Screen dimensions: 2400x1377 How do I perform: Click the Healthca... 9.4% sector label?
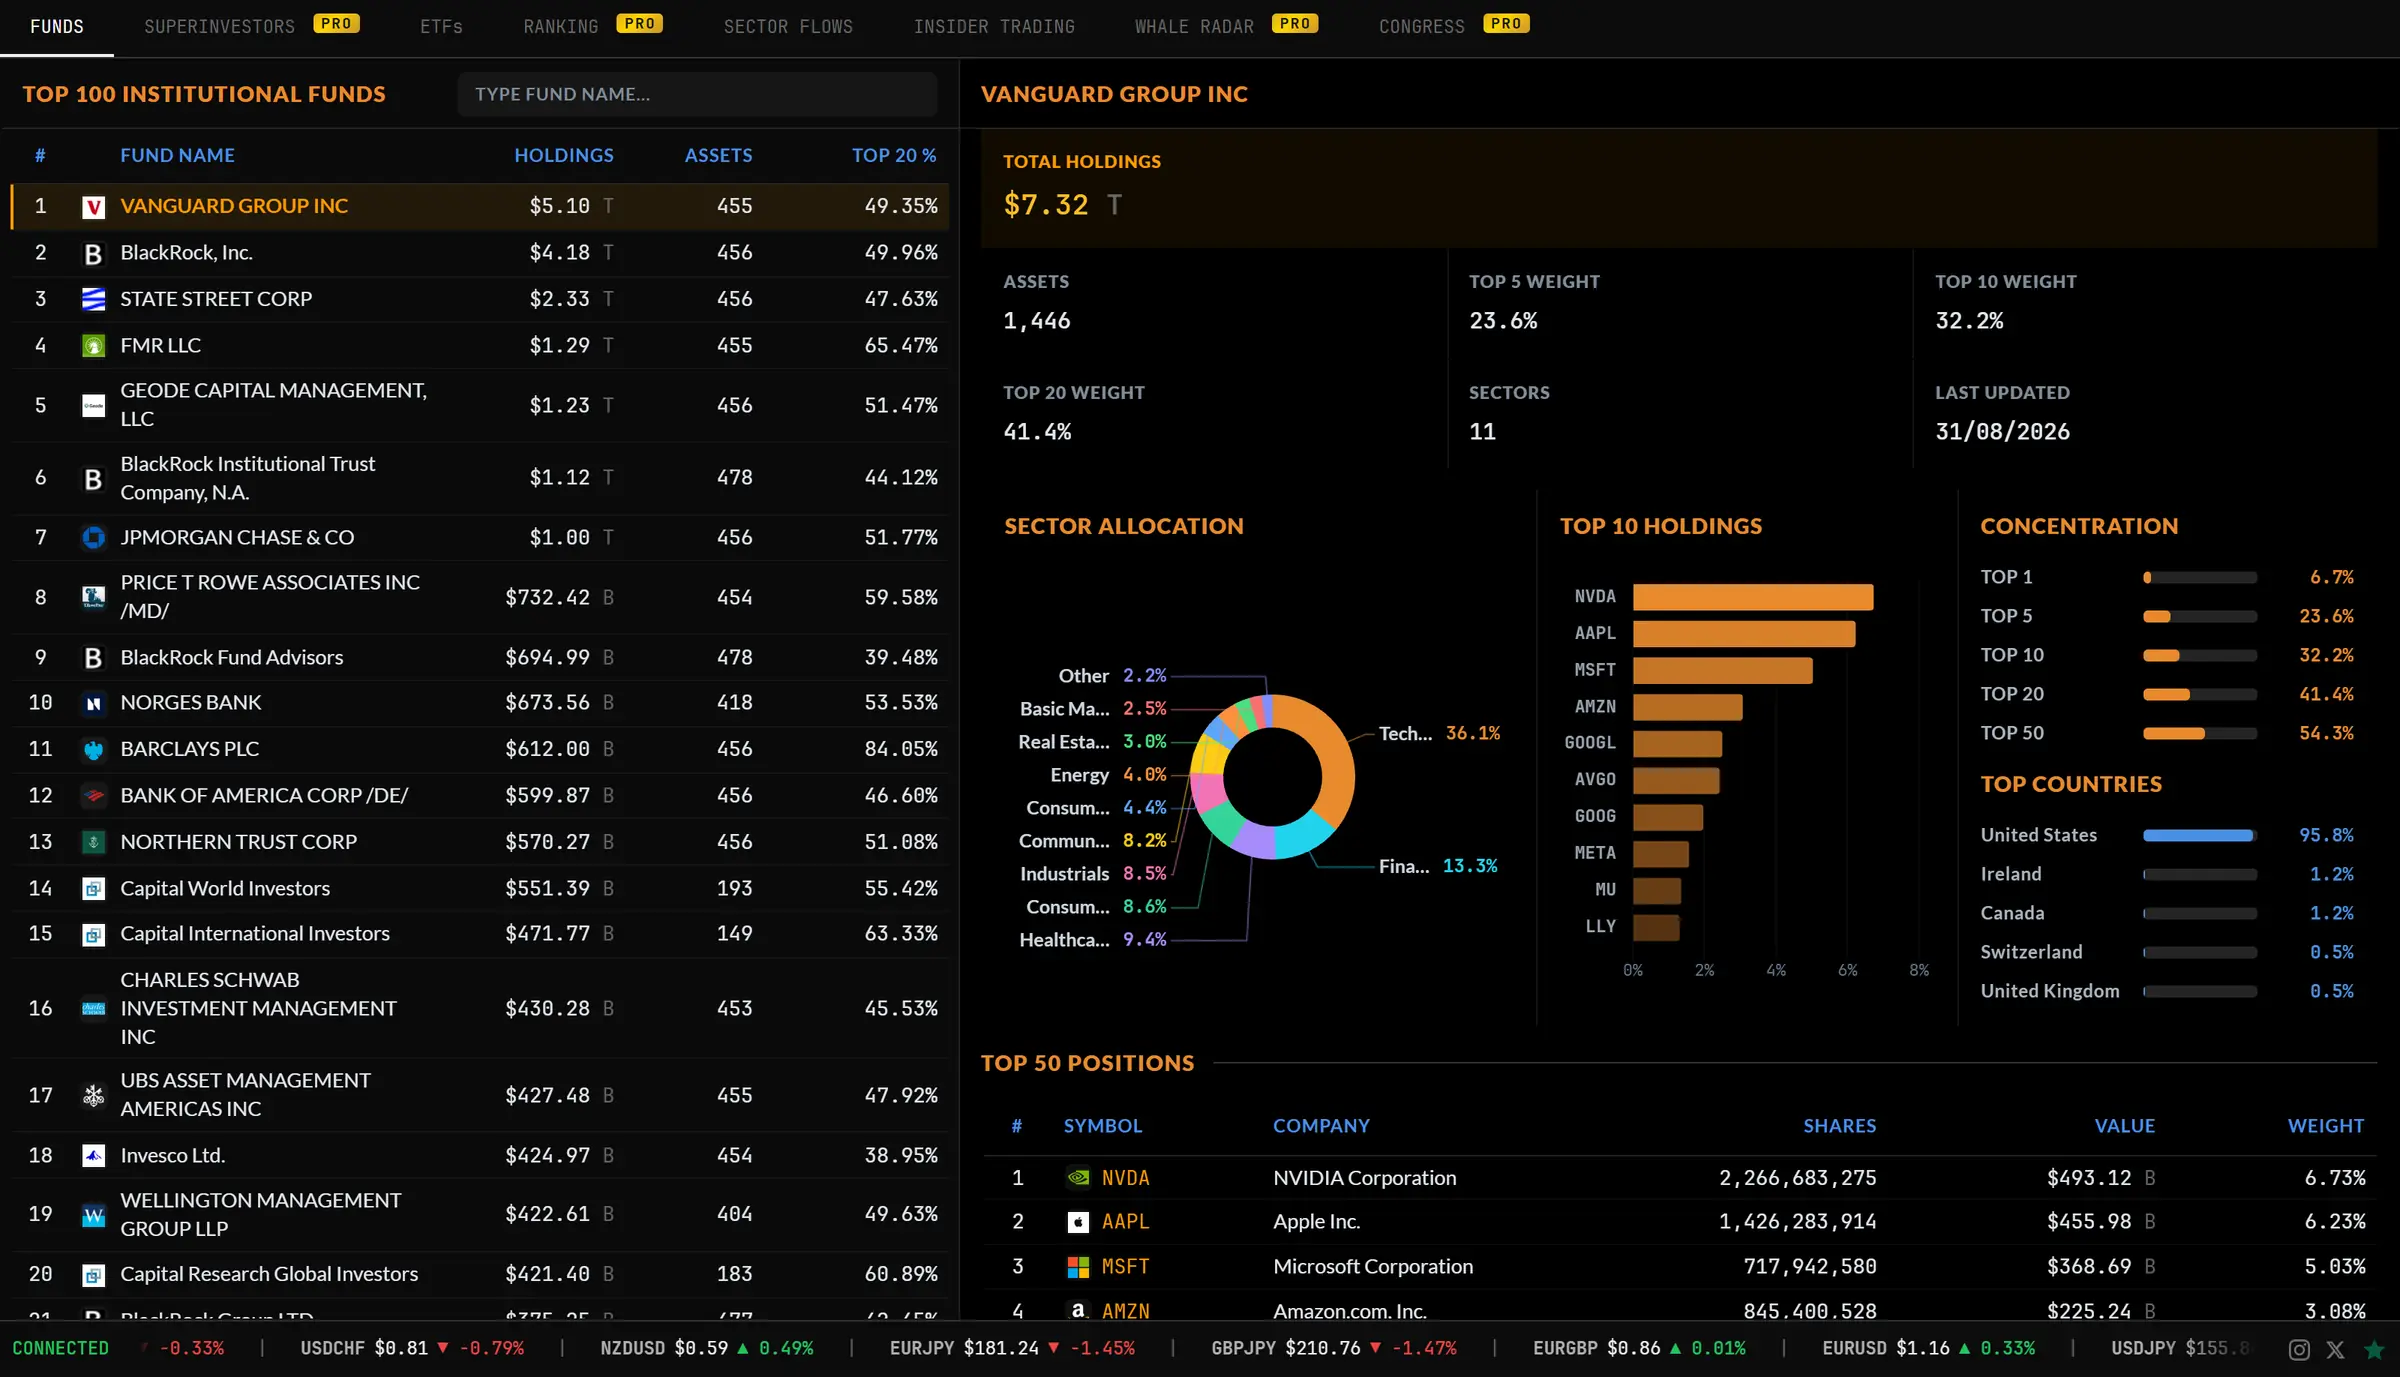point(1093,940)
